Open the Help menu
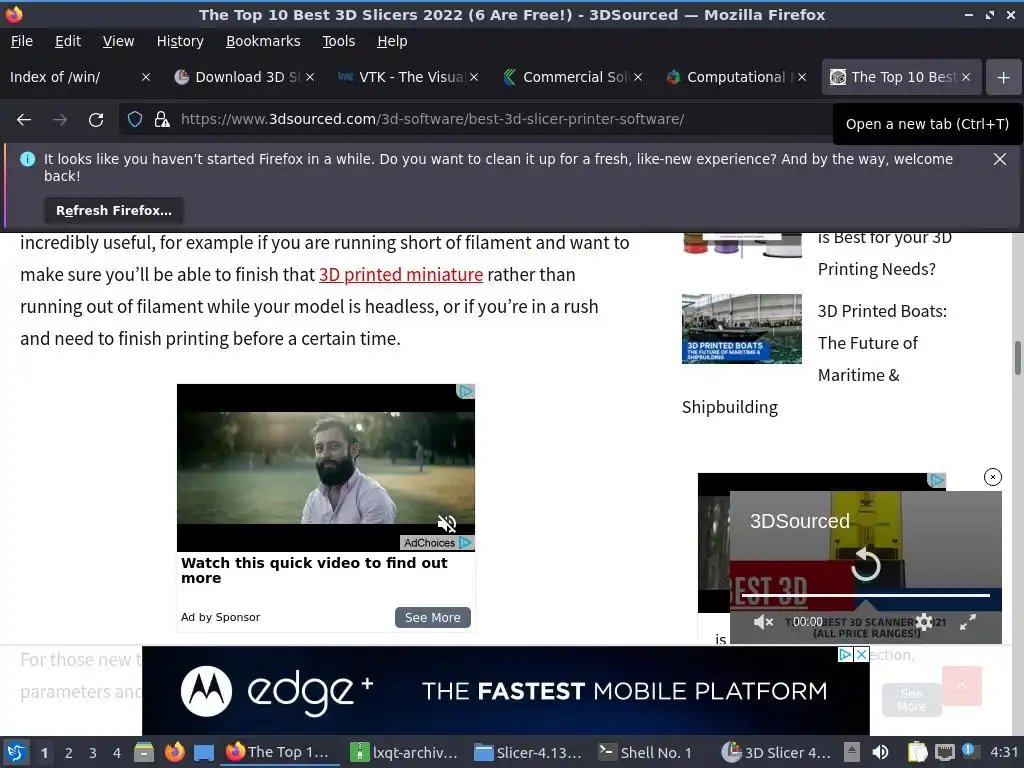This screenshot has height=768, width=1024. tap(392, 41)
